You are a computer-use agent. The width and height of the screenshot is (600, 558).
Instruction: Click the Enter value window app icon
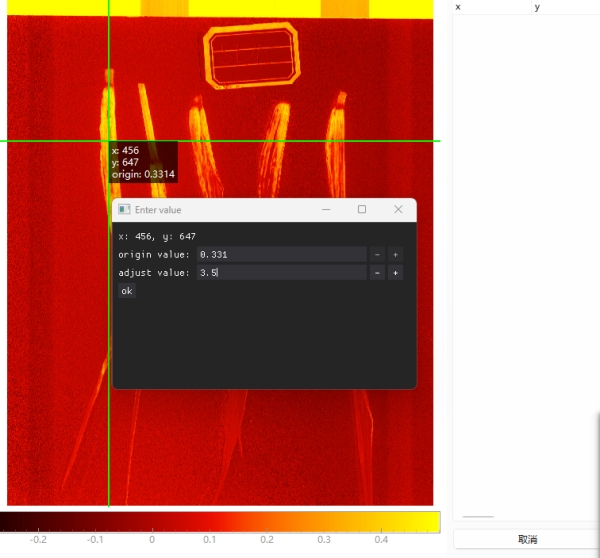(x=124, y=210)
